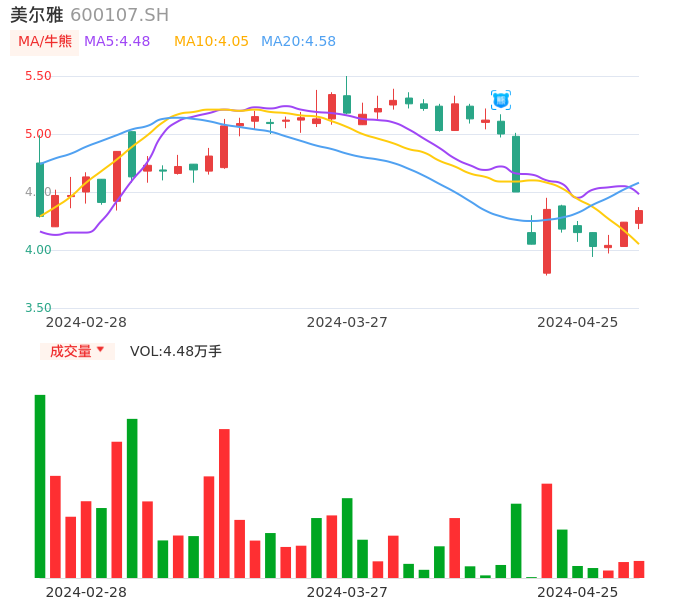The height and width of the screenshot is (606, 686).
Task: Click the 2024-03-27 date label under price chart
Action: (347, 322)
